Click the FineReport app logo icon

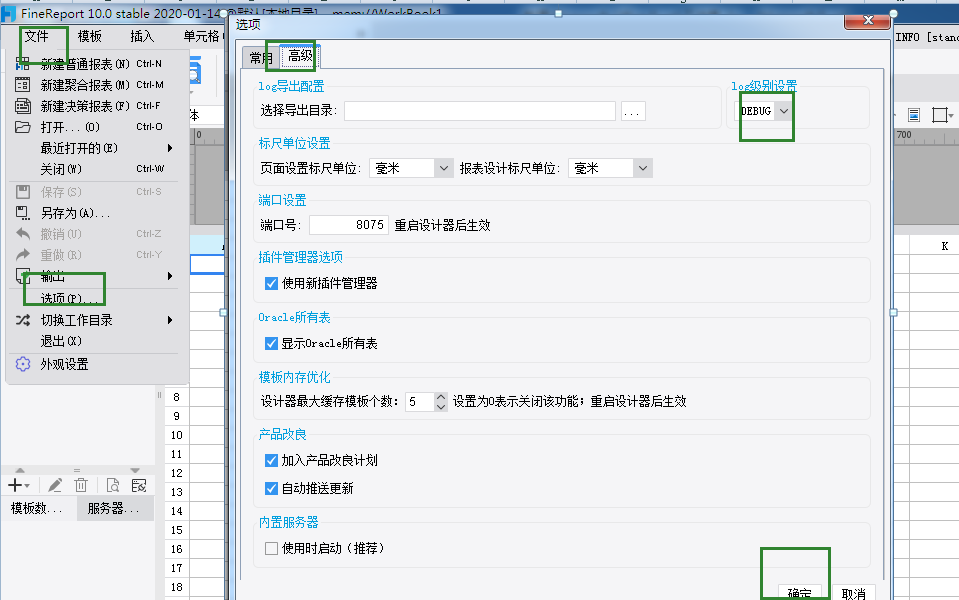pyautogui.click(x=9, y=13)
